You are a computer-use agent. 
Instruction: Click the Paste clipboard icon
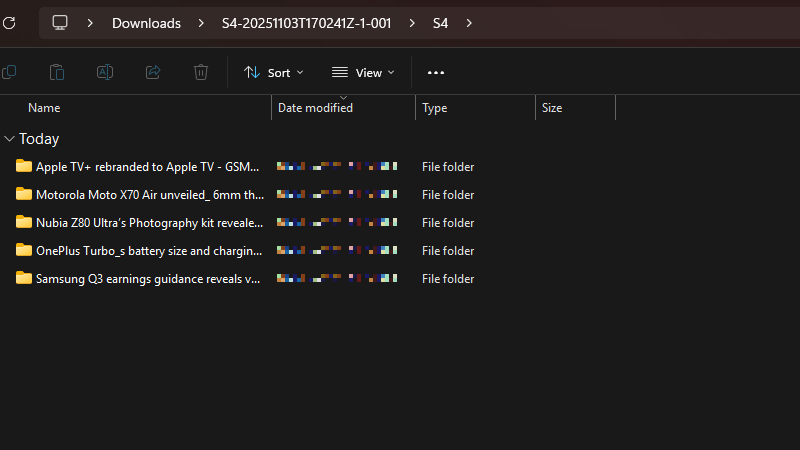click(57, 72)
